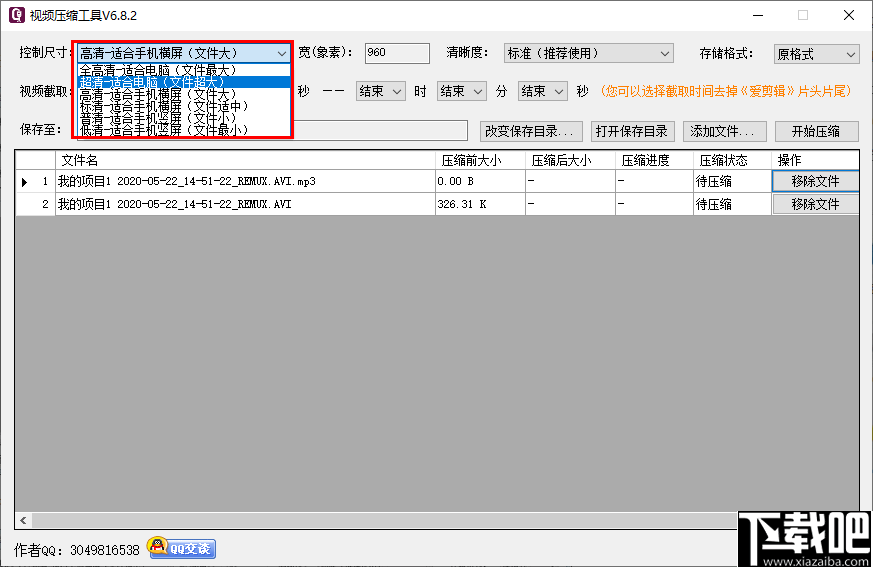Open the 清晰度 dropdown 标准(推荐使用)
This screenshot has width=873, height=567.
click(x=588, y=53)
